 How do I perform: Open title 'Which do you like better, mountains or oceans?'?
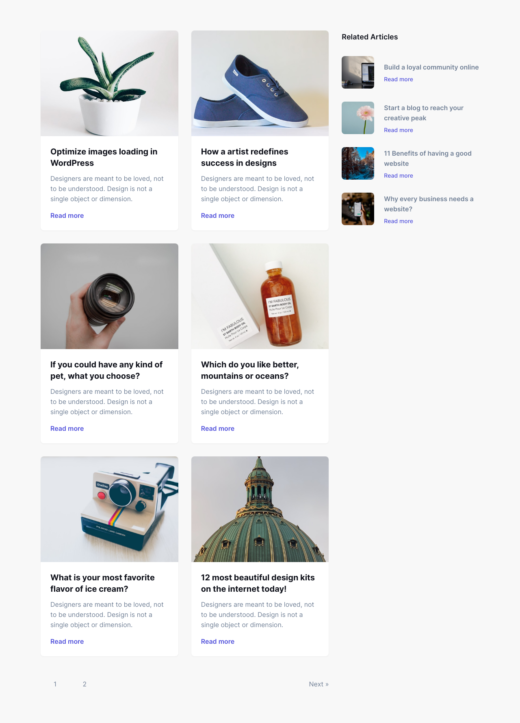coord(250,370)
